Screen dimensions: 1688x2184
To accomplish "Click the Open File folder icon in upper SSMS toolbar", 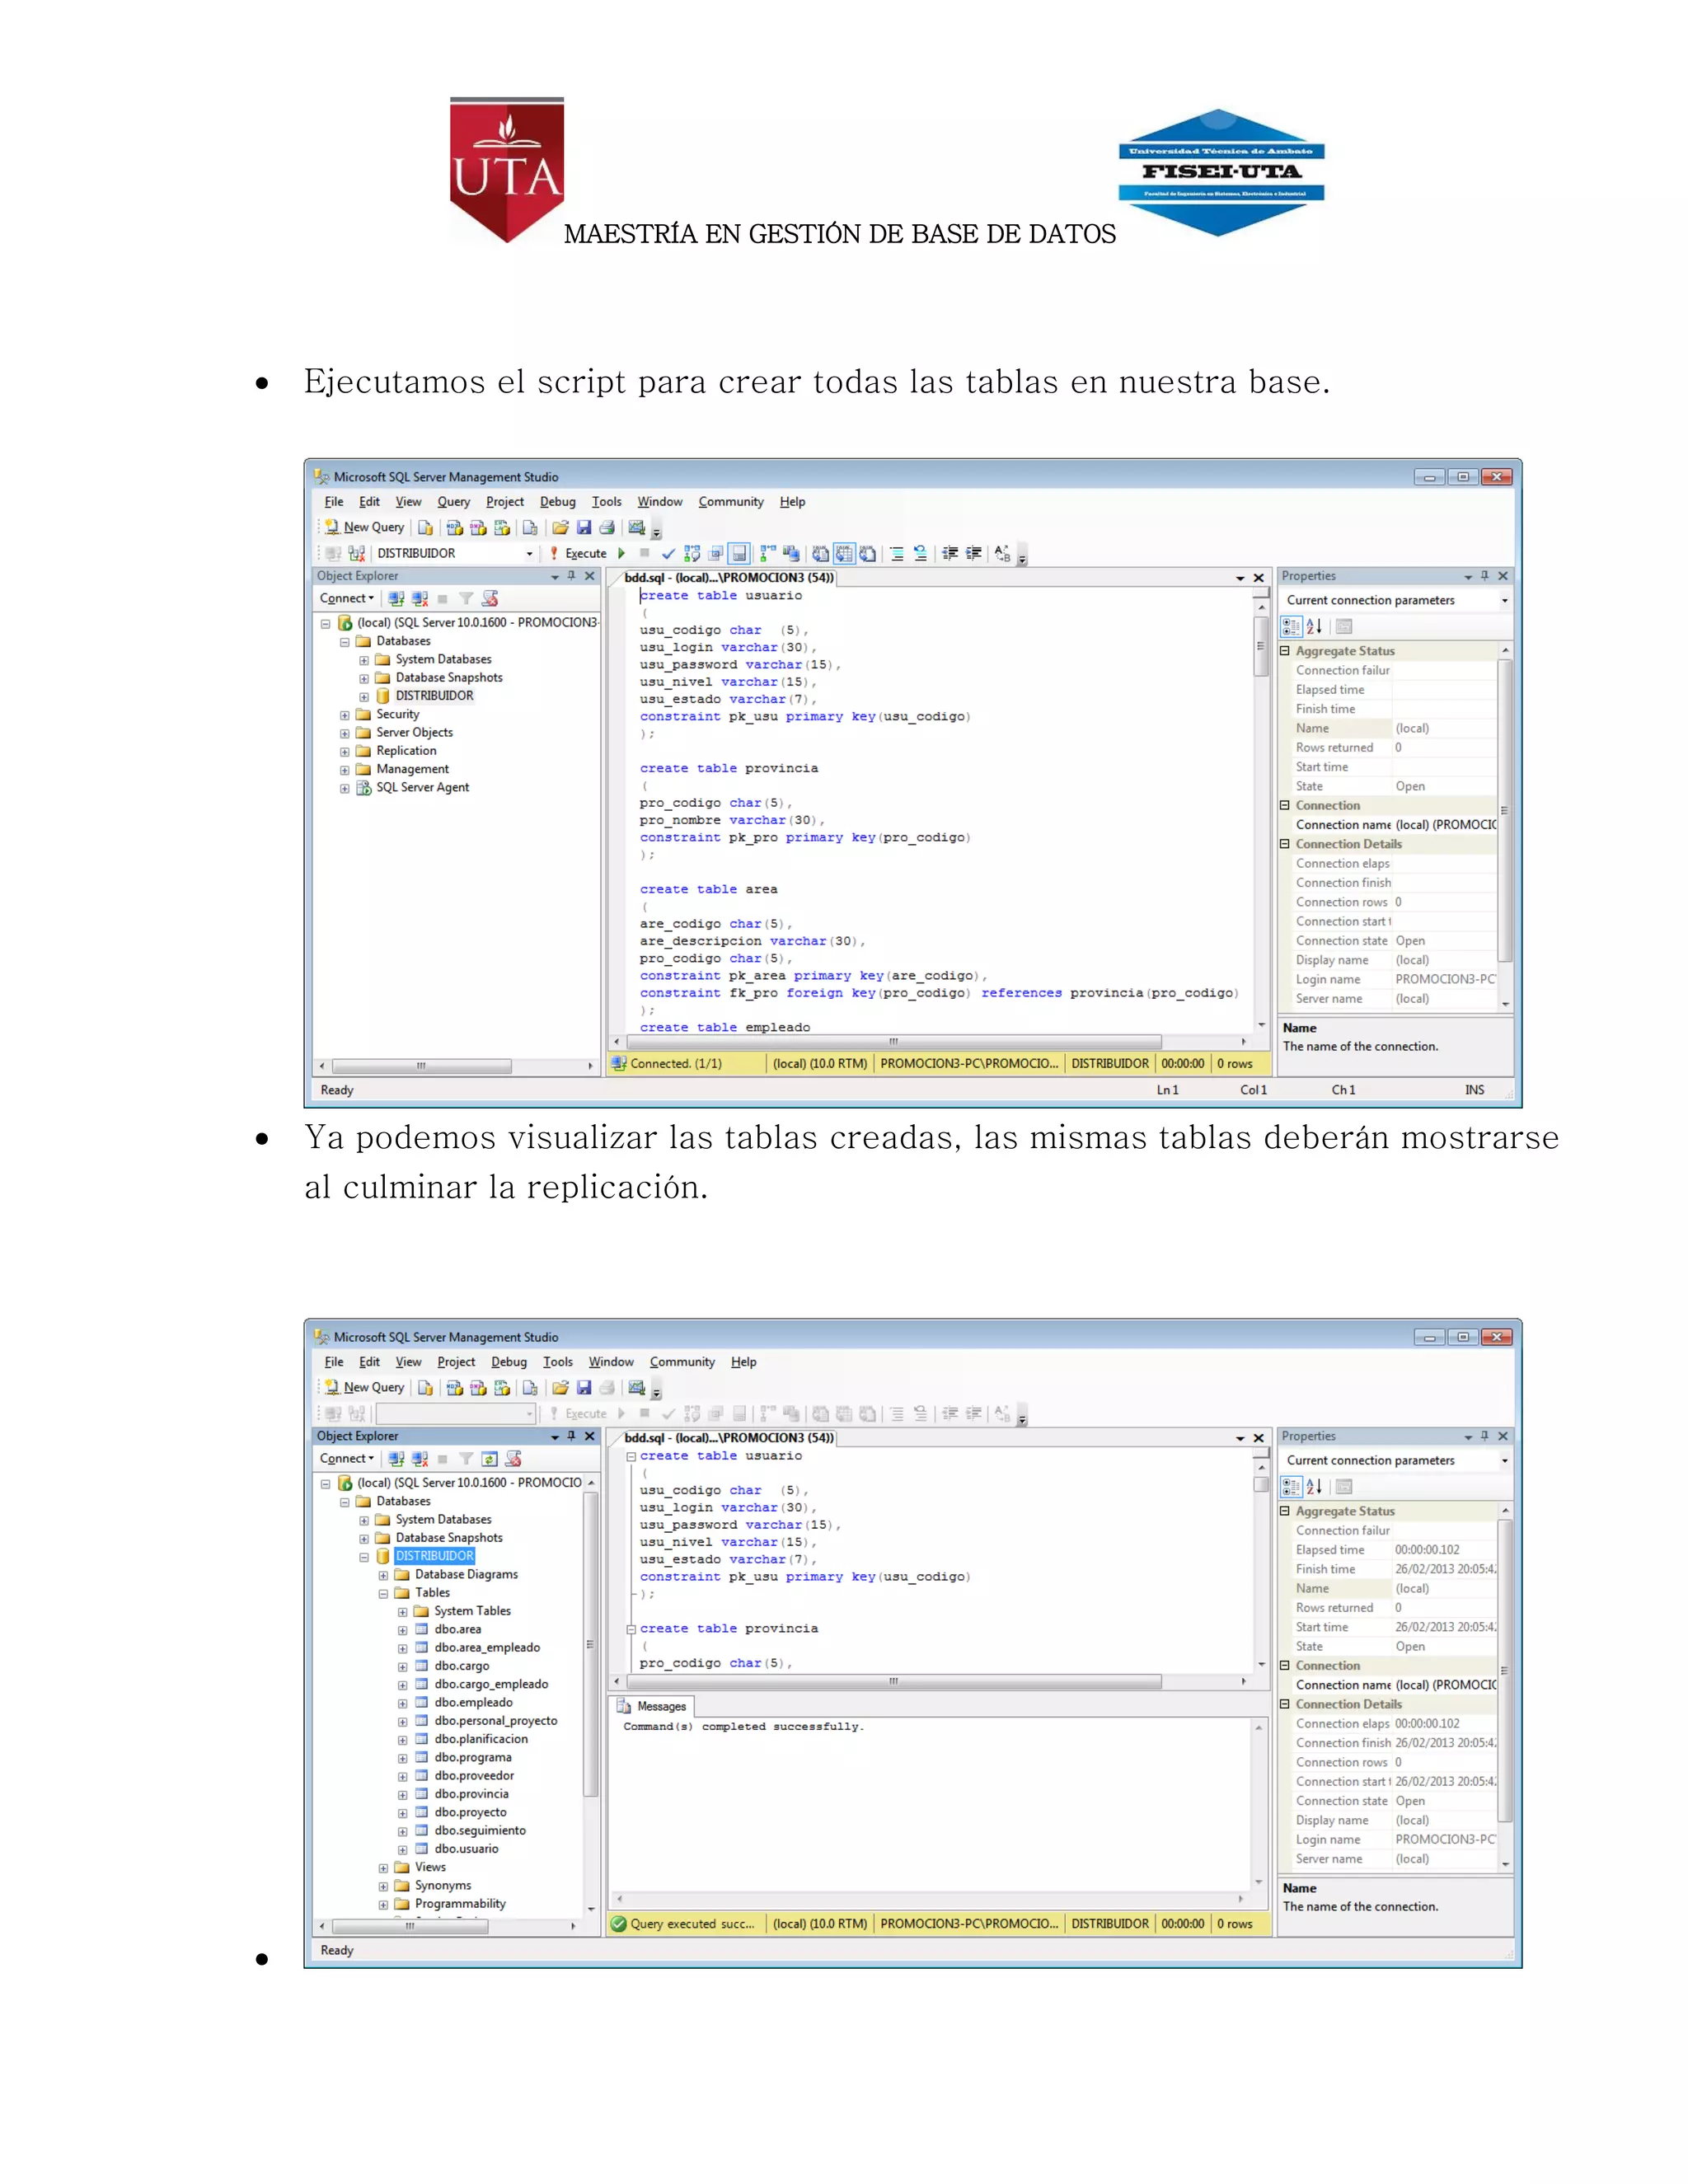I will click(560, 527).
